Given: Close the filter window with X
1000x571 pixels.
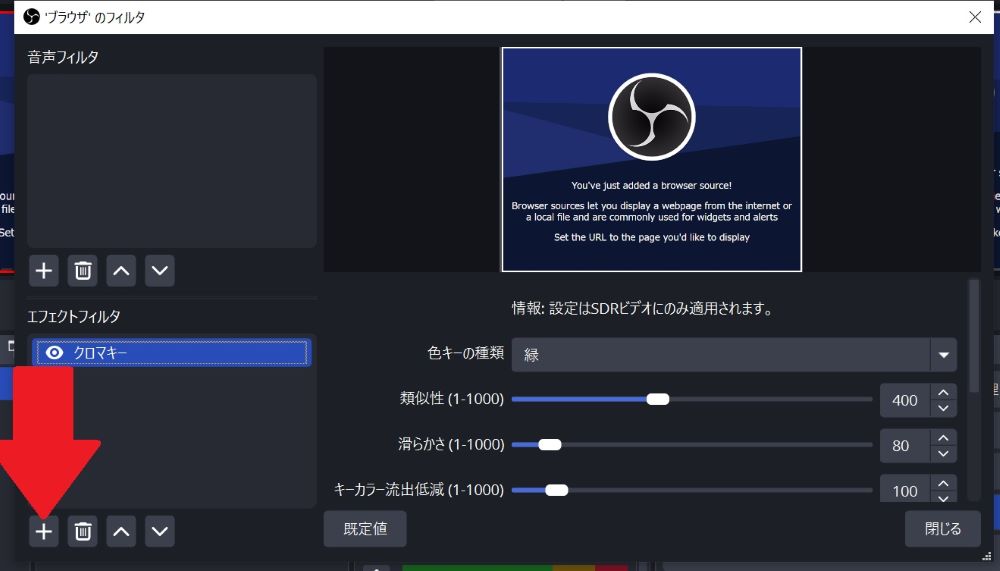Looking at the screenshot, I should click(975, 17).
